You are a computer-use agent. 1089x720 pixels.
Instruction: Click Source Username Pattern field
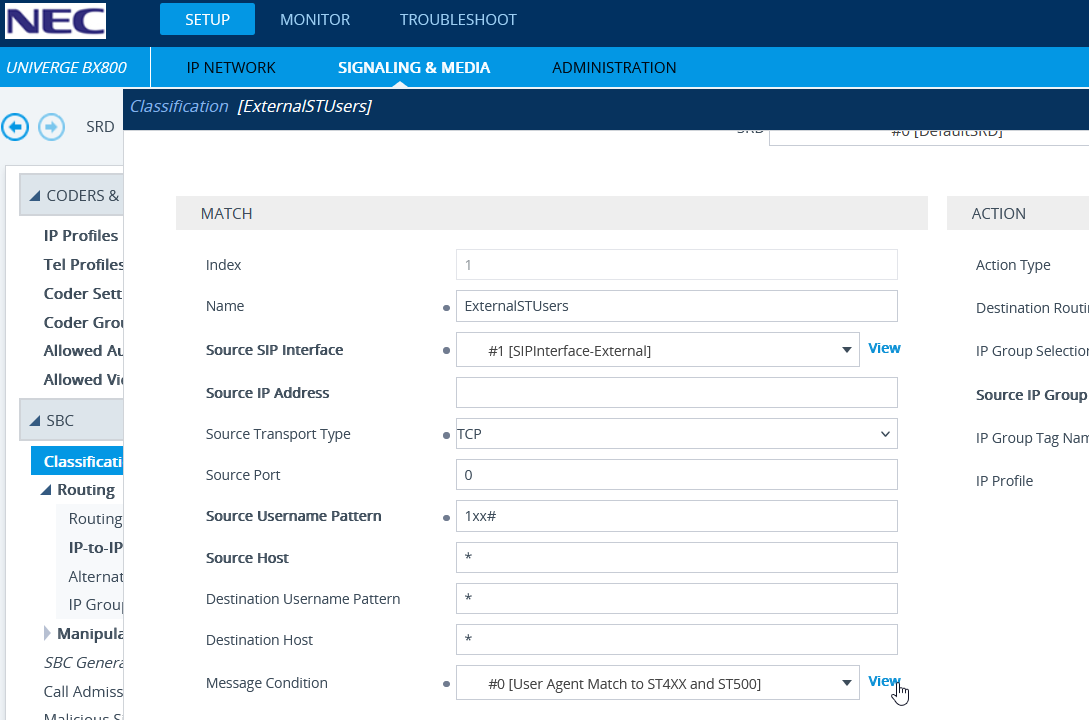pos(676,516)
